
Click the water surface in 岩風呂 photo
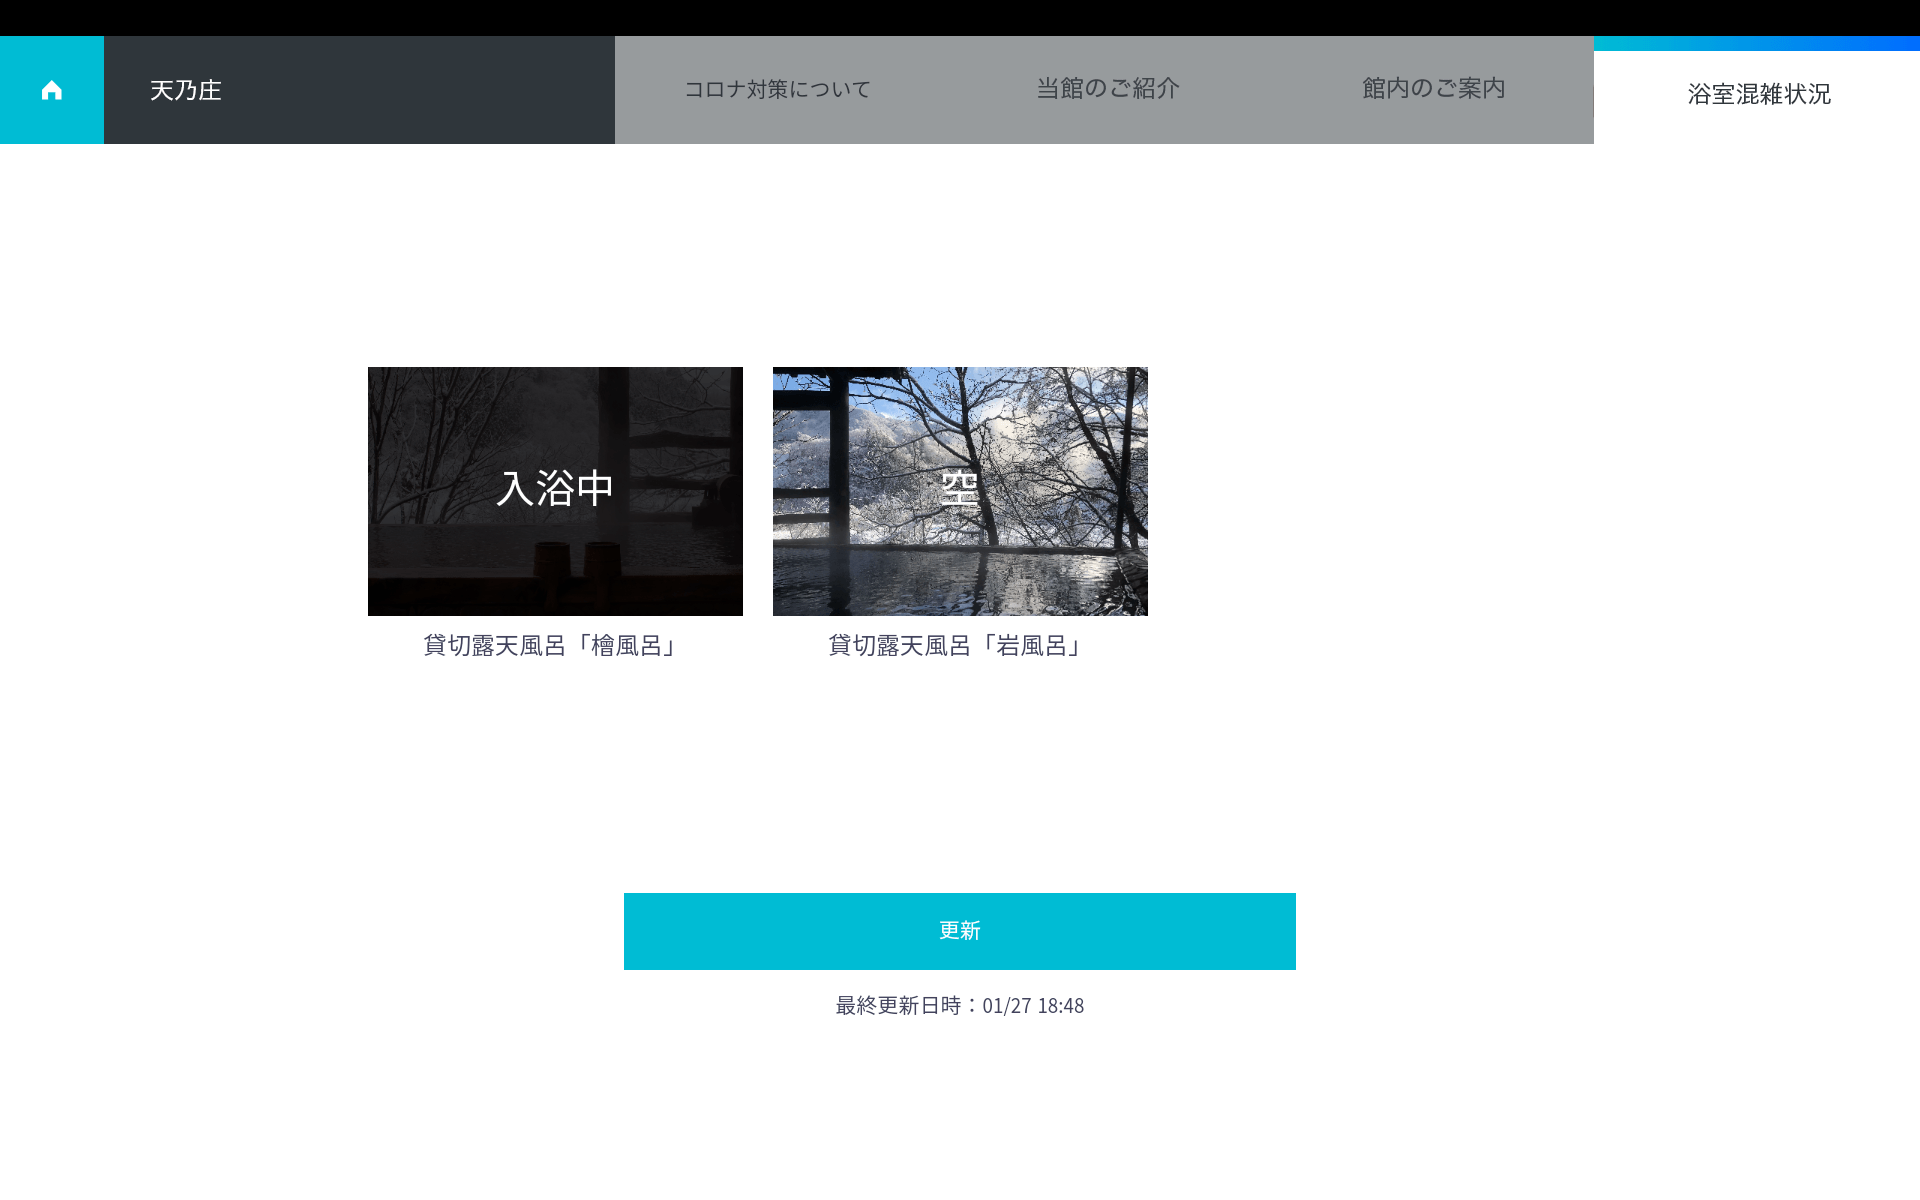click(930, 583)
